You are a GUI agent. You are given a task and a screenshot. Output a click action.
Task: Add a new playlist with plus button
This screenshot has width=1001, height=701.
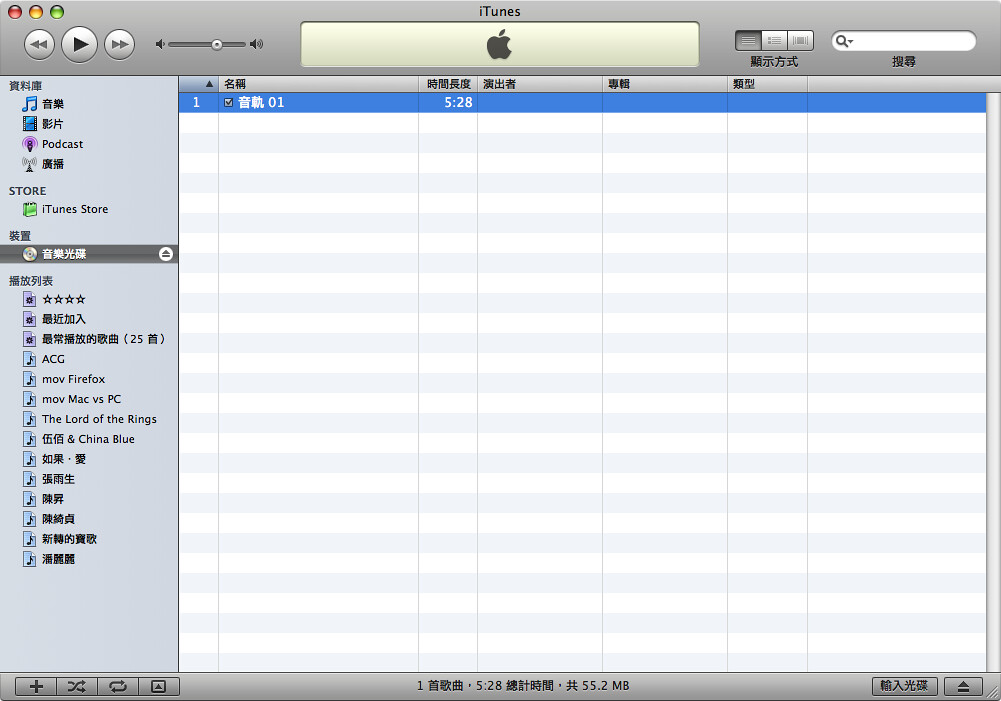tap(37, 686)
